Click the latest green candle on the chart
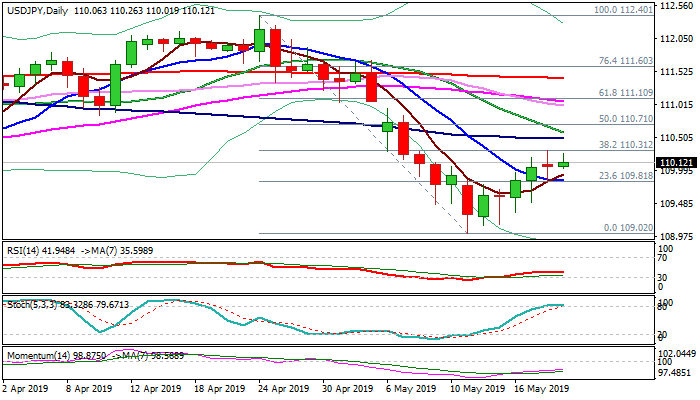Viewport: 700px width, 400px height. tap(563, 164)
